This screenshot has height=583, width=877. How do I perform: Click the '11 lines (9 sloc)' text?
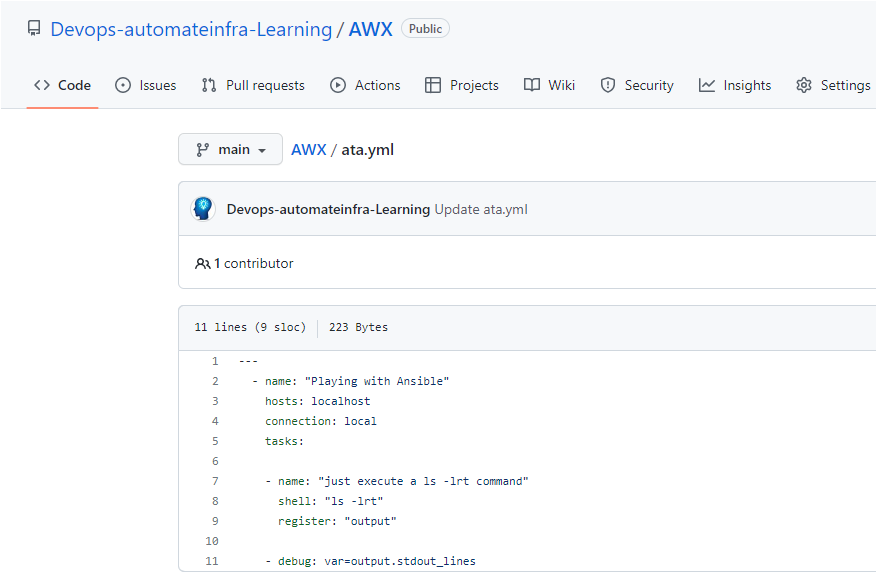(250, 327)
